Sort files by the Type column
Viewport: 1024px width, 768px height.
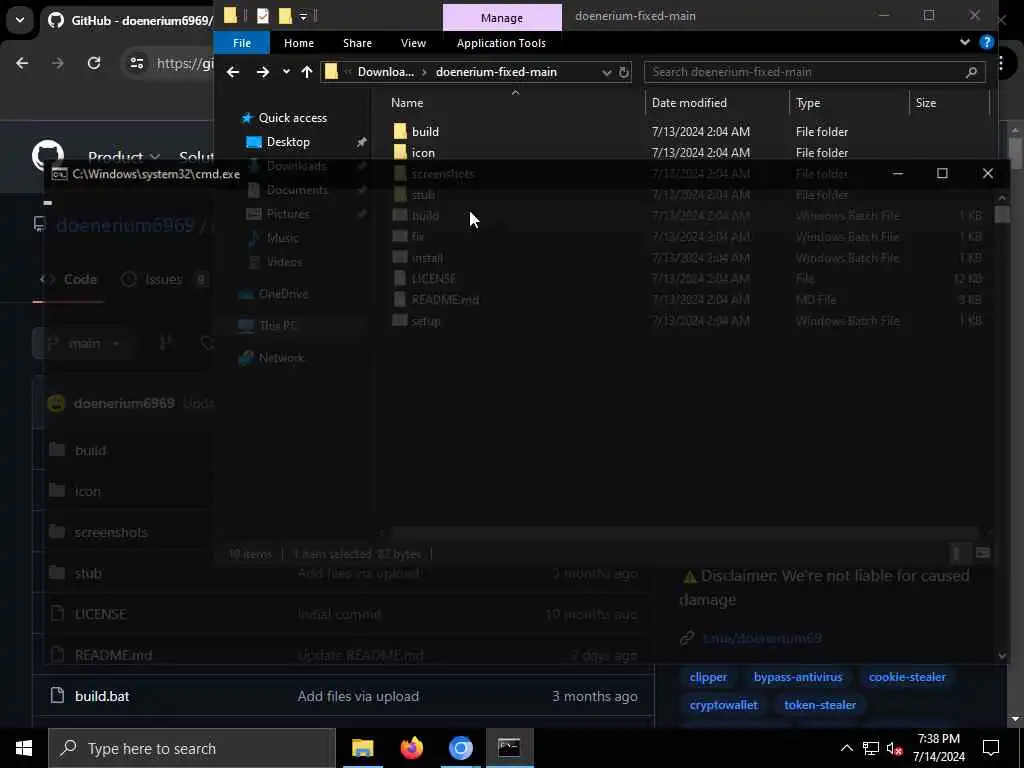[x=808, y=103]
